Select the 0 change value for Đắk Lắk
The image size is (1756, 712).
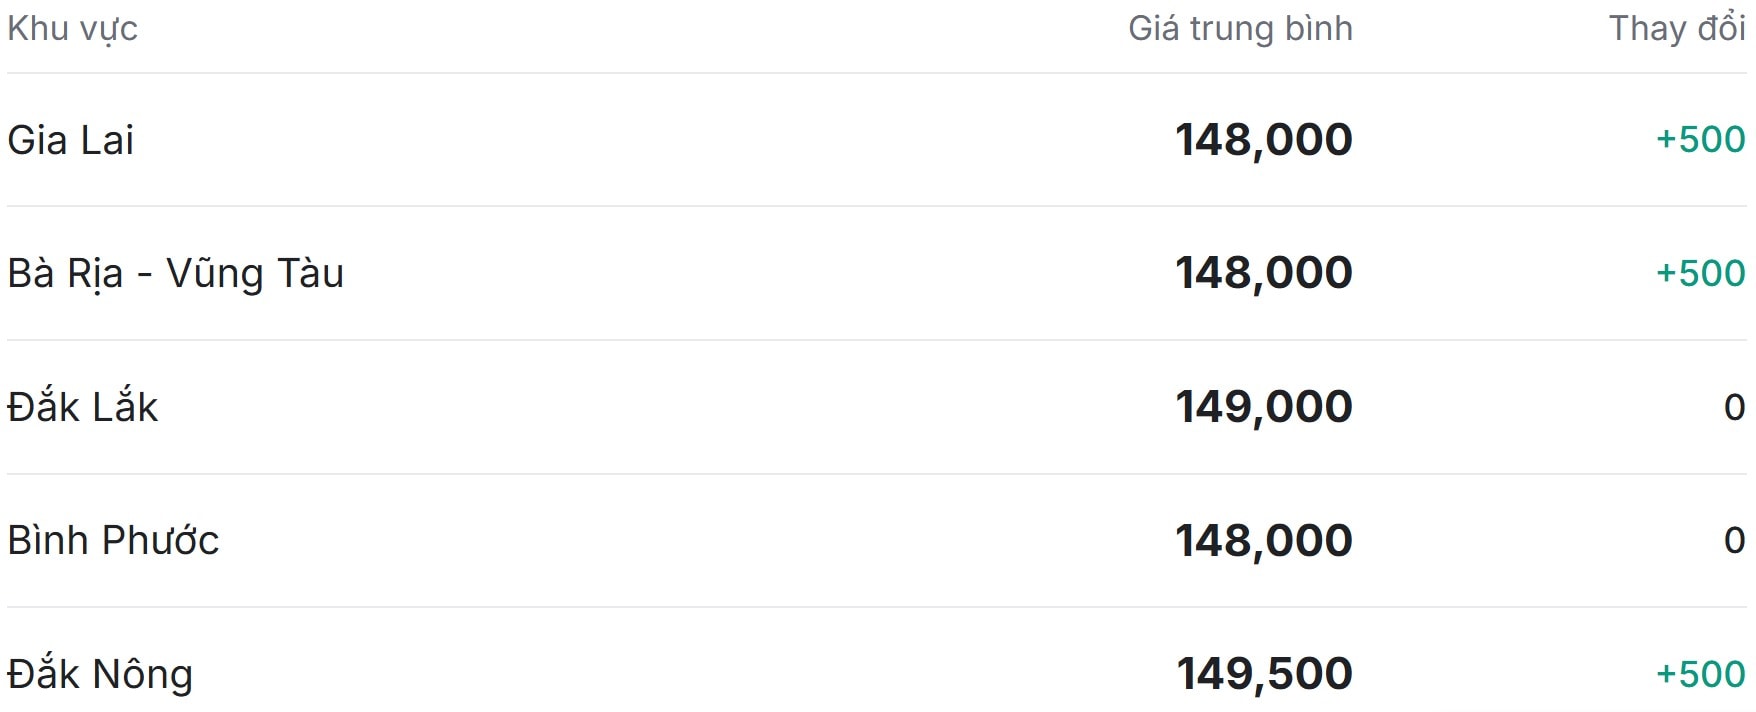1734,407
